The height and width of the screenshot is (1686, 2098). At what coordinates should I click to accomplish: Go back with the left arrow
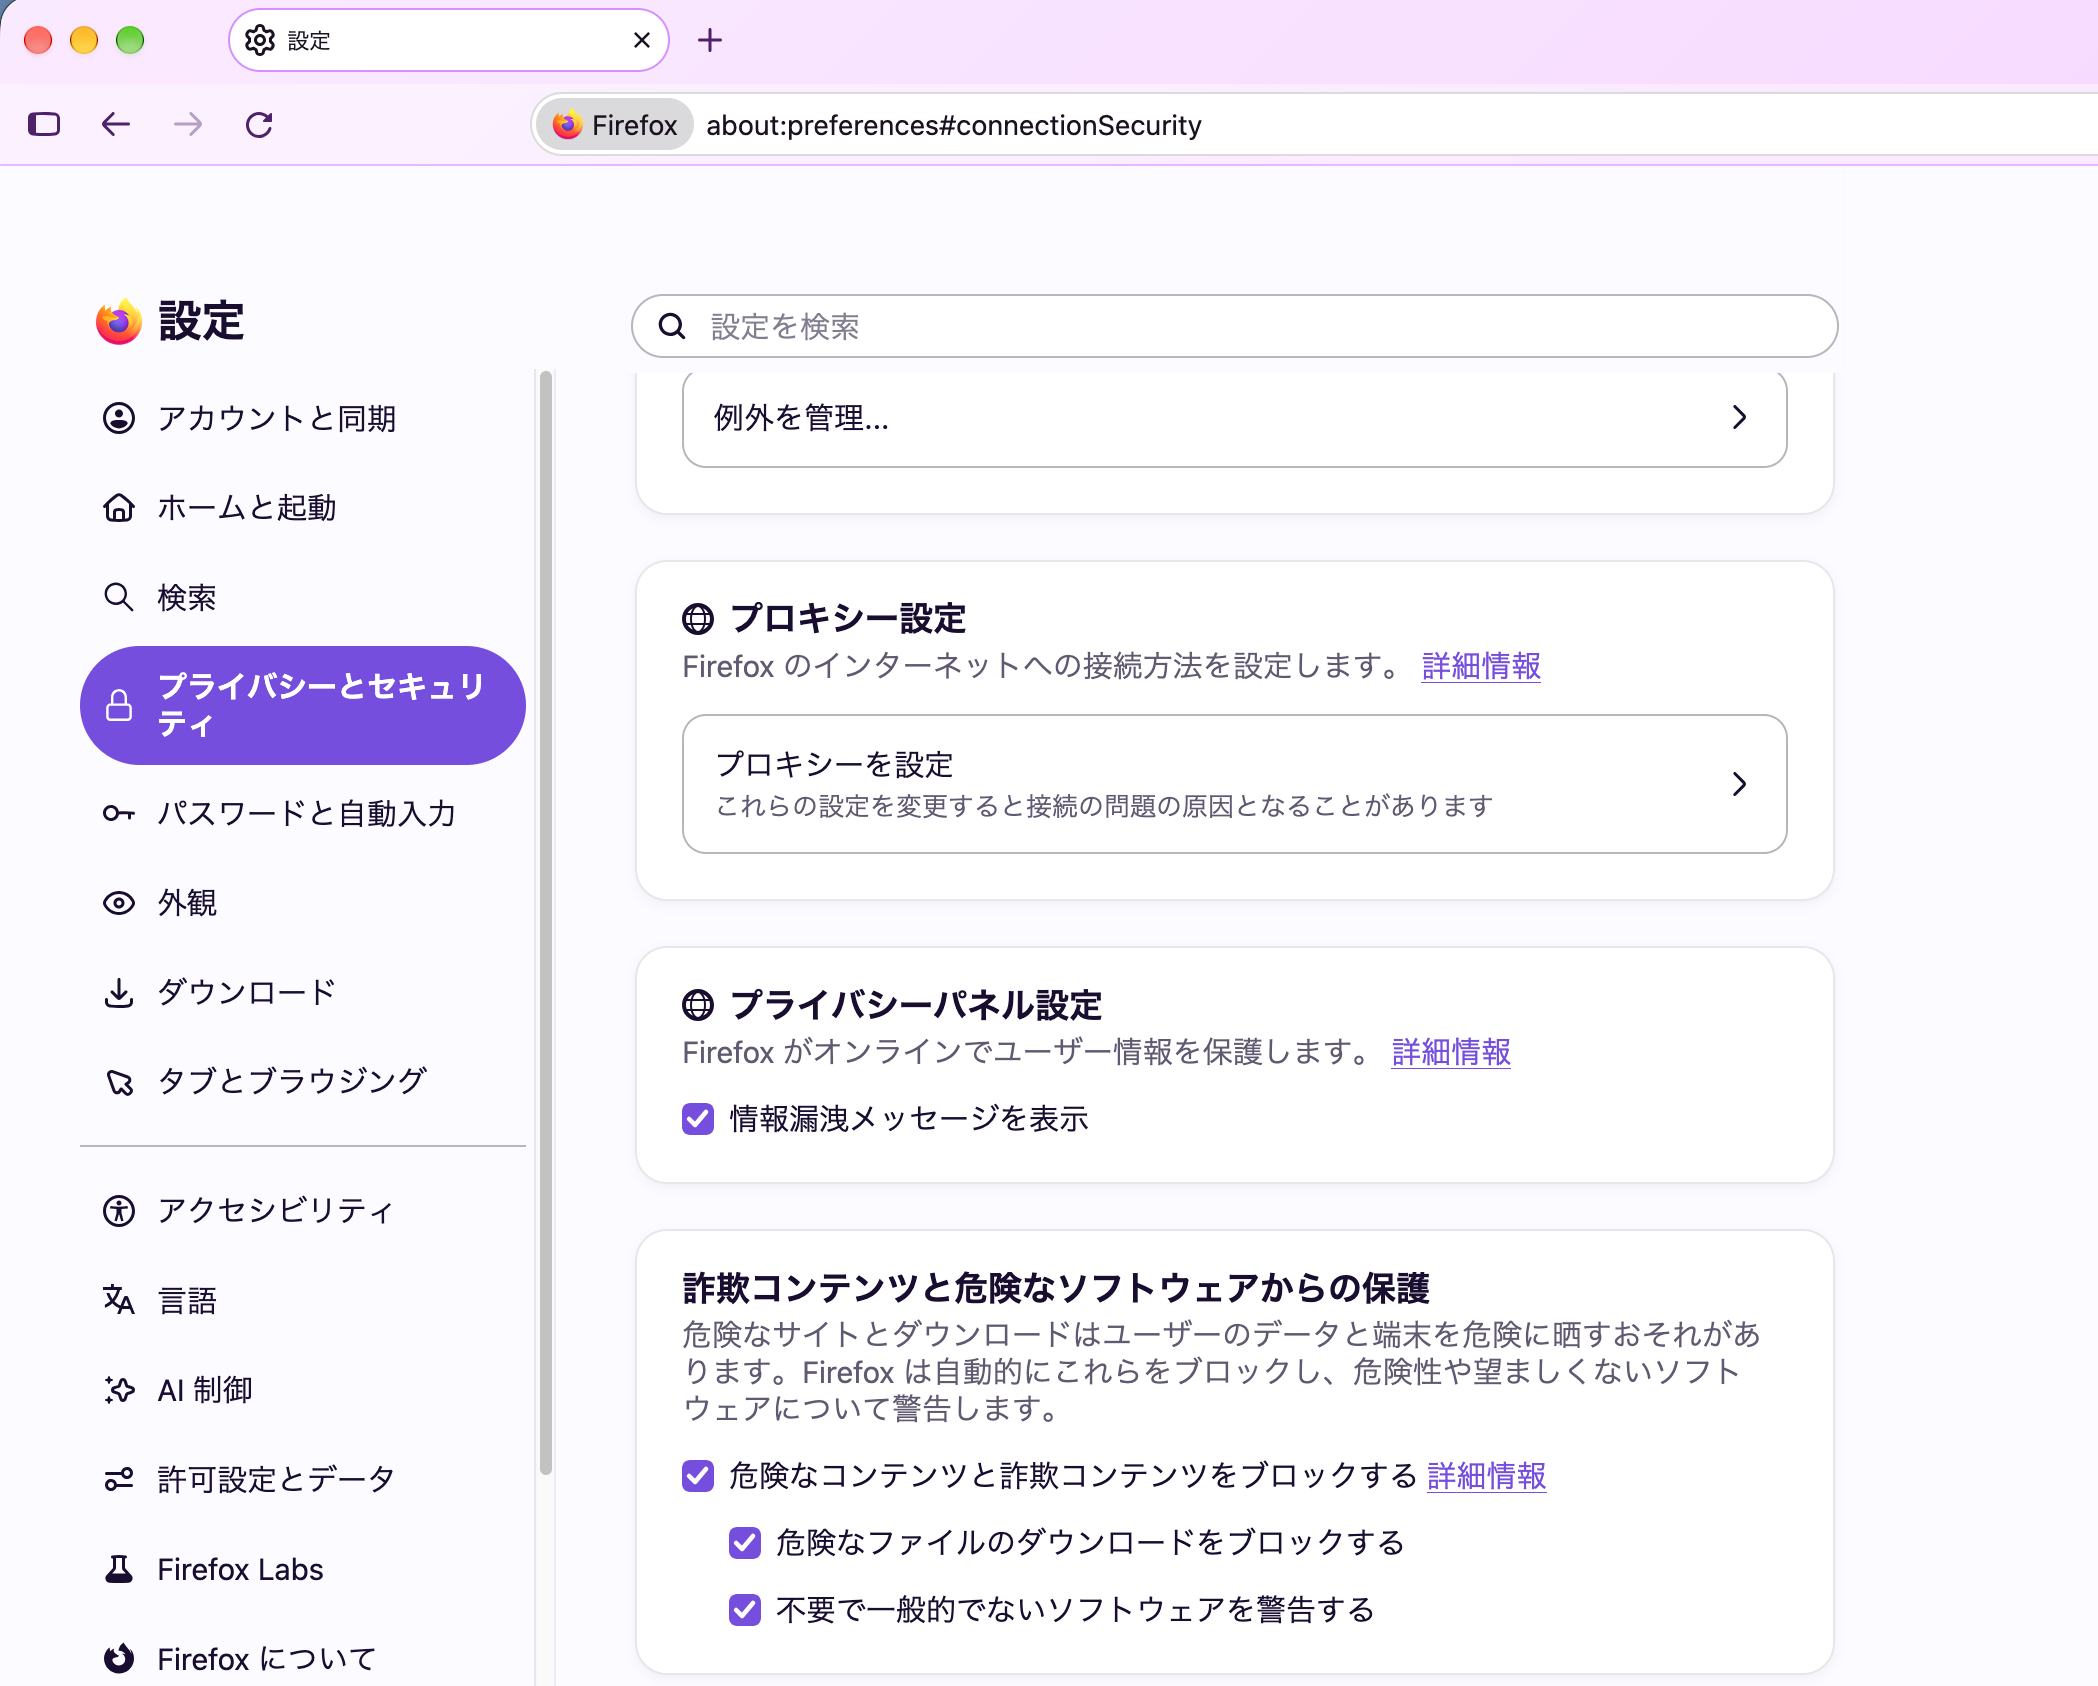coord(116,124)
